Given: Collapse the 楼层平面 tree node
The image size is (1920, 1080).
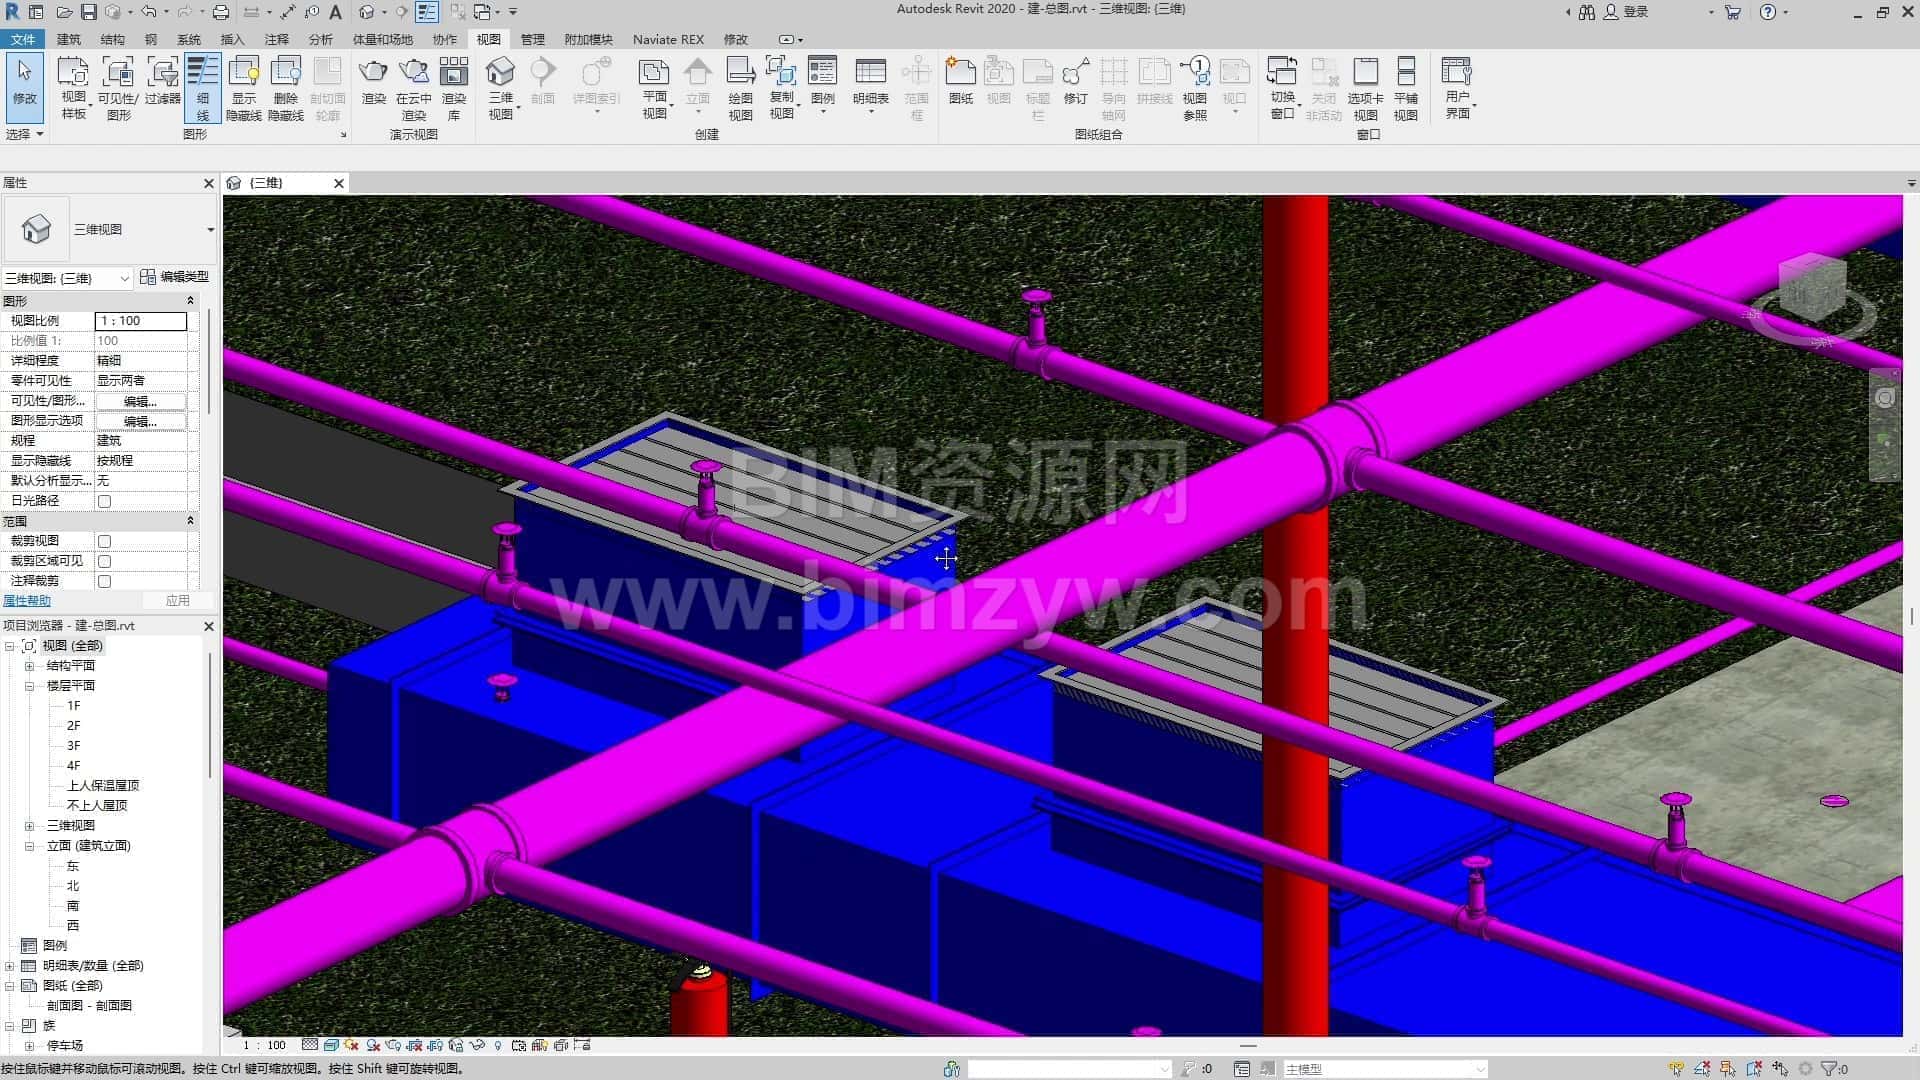Looking at the screenshot, I should [x=29, y=686].
